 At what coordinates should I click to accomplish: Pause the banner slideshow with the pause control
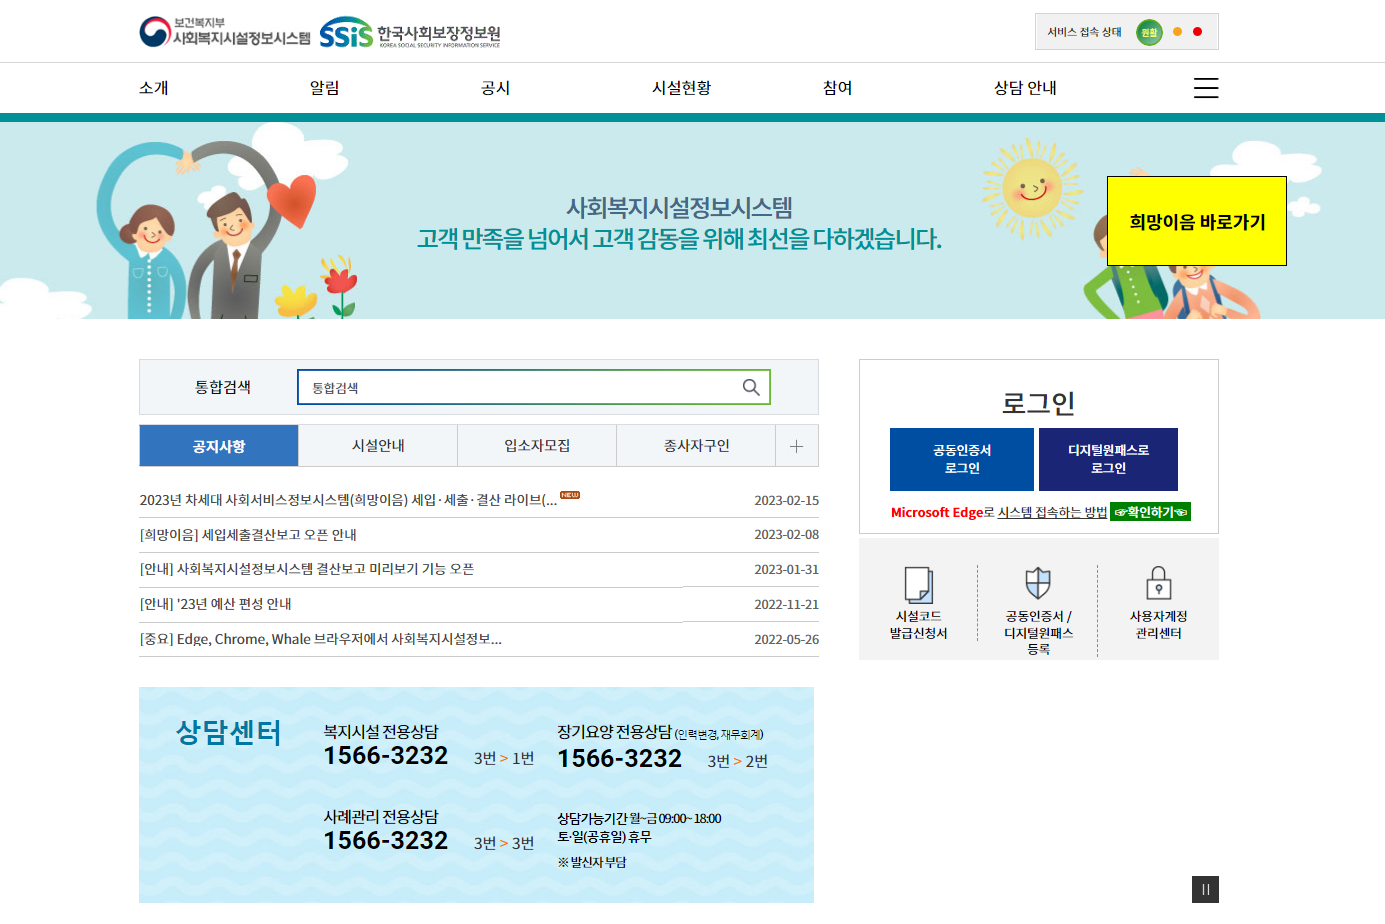point(1206,889)
